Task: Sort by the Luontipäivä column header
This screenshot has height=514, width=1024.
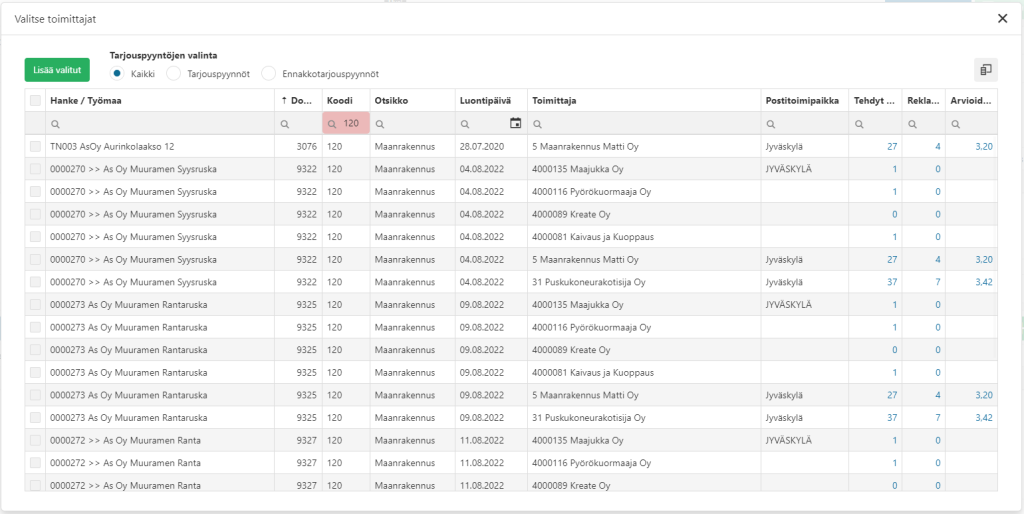Action: [485, 101]
